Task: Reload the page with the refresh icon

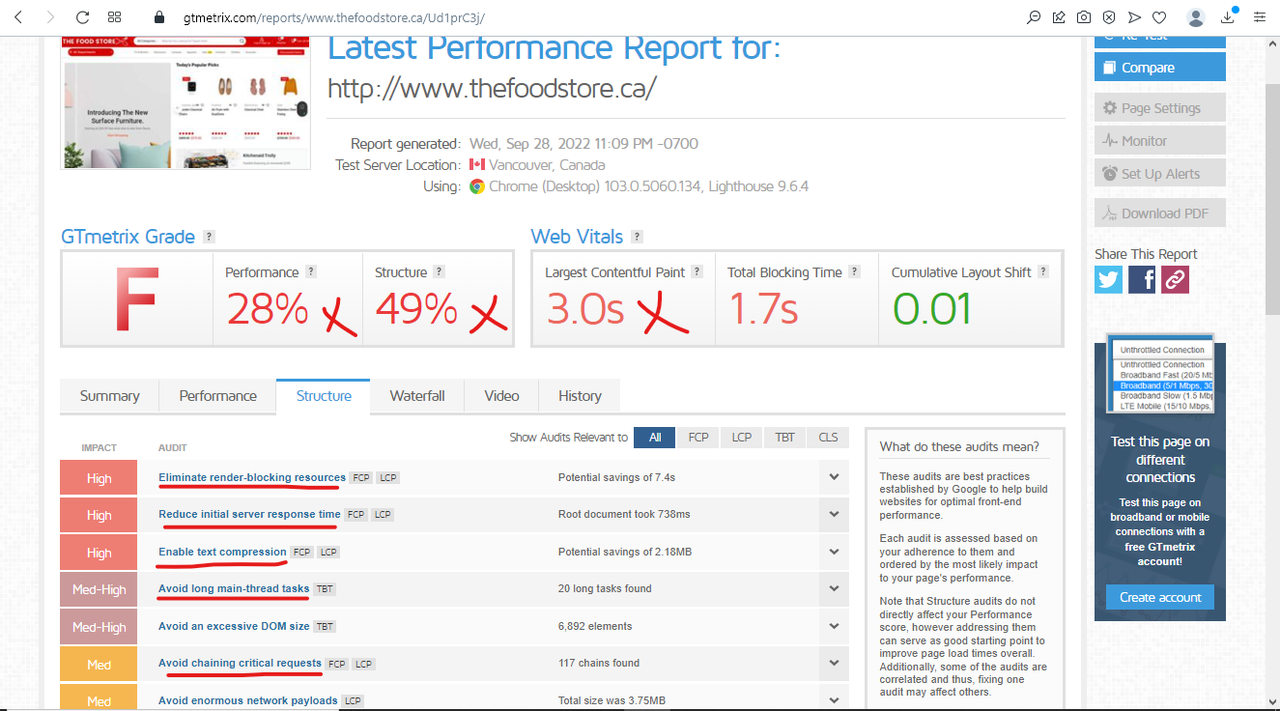Action: pos(83,17)
